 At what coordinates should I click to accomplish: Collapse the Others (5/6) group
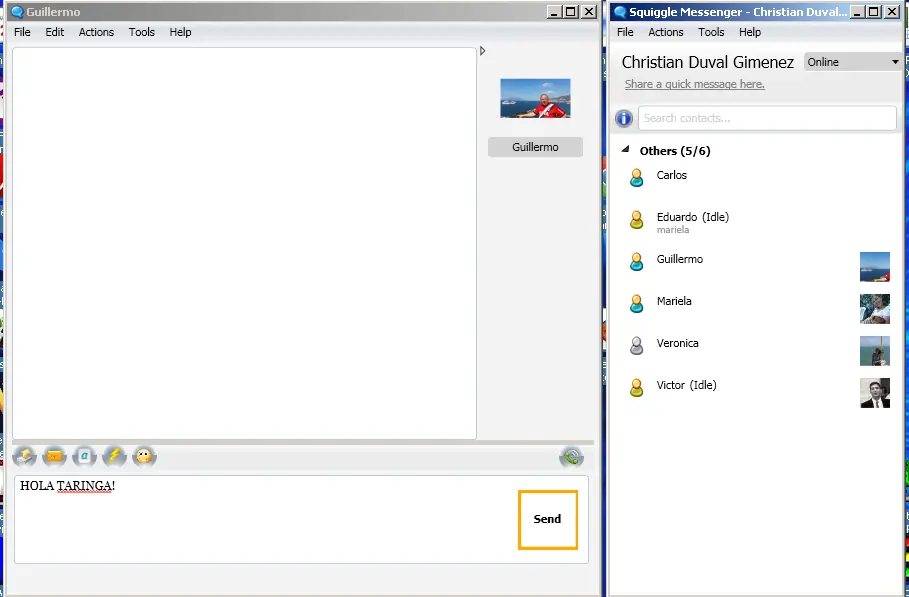click(x=626, y=150)
